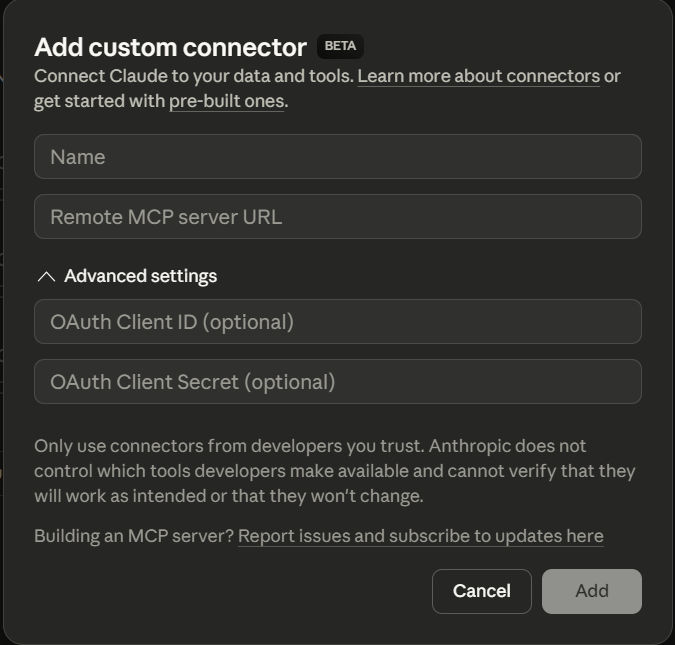Collapse the Advanced settings chevron arrow
This screenshot has height=645, width=675.
tap(45, 276)
